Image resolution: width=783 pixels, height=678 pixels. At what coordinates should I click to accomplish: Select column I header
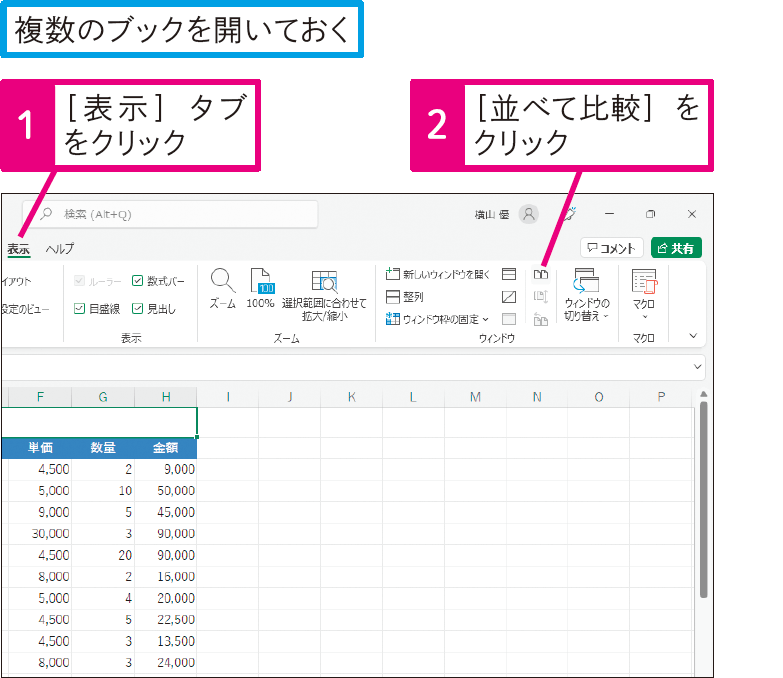click(228, 397)
